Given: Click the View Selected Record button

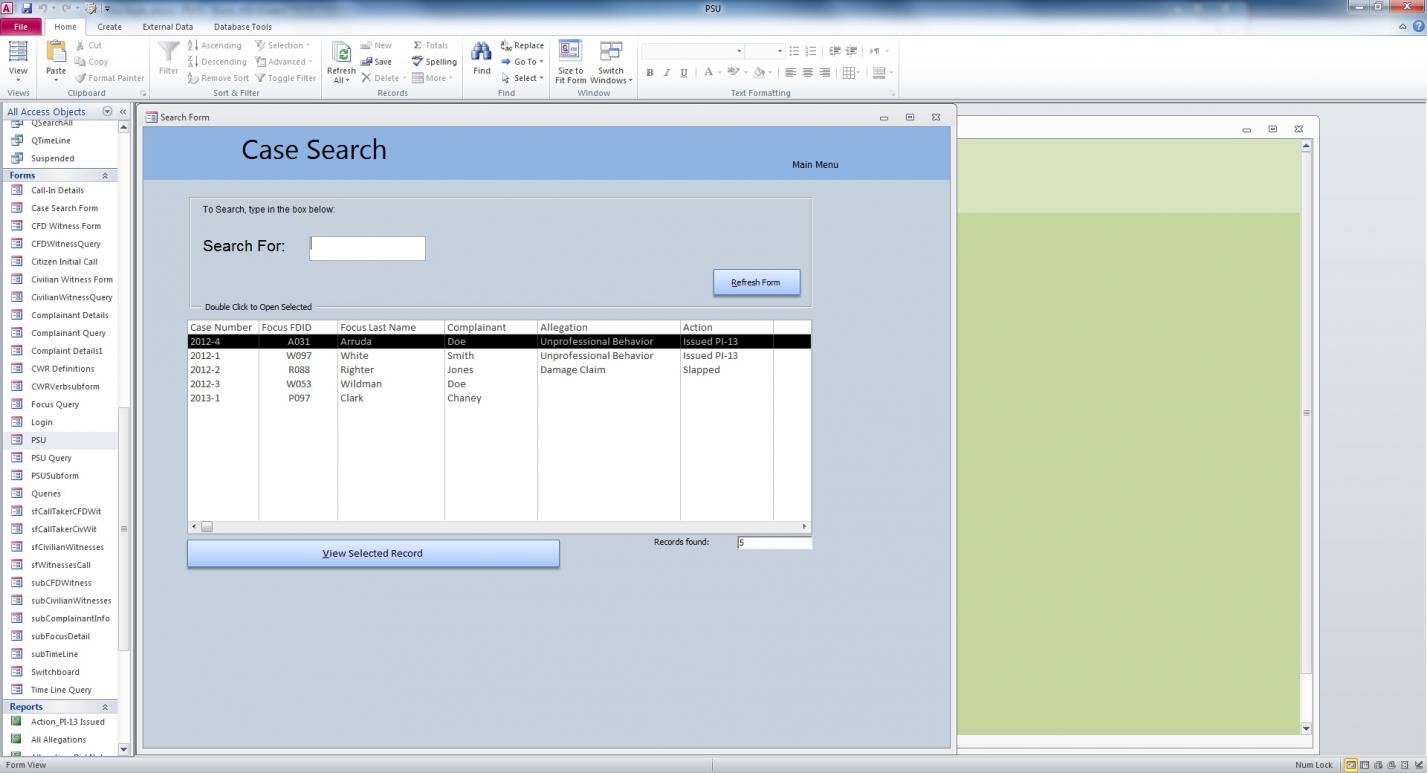Looking at the screenshot, I should coord(373,553).
